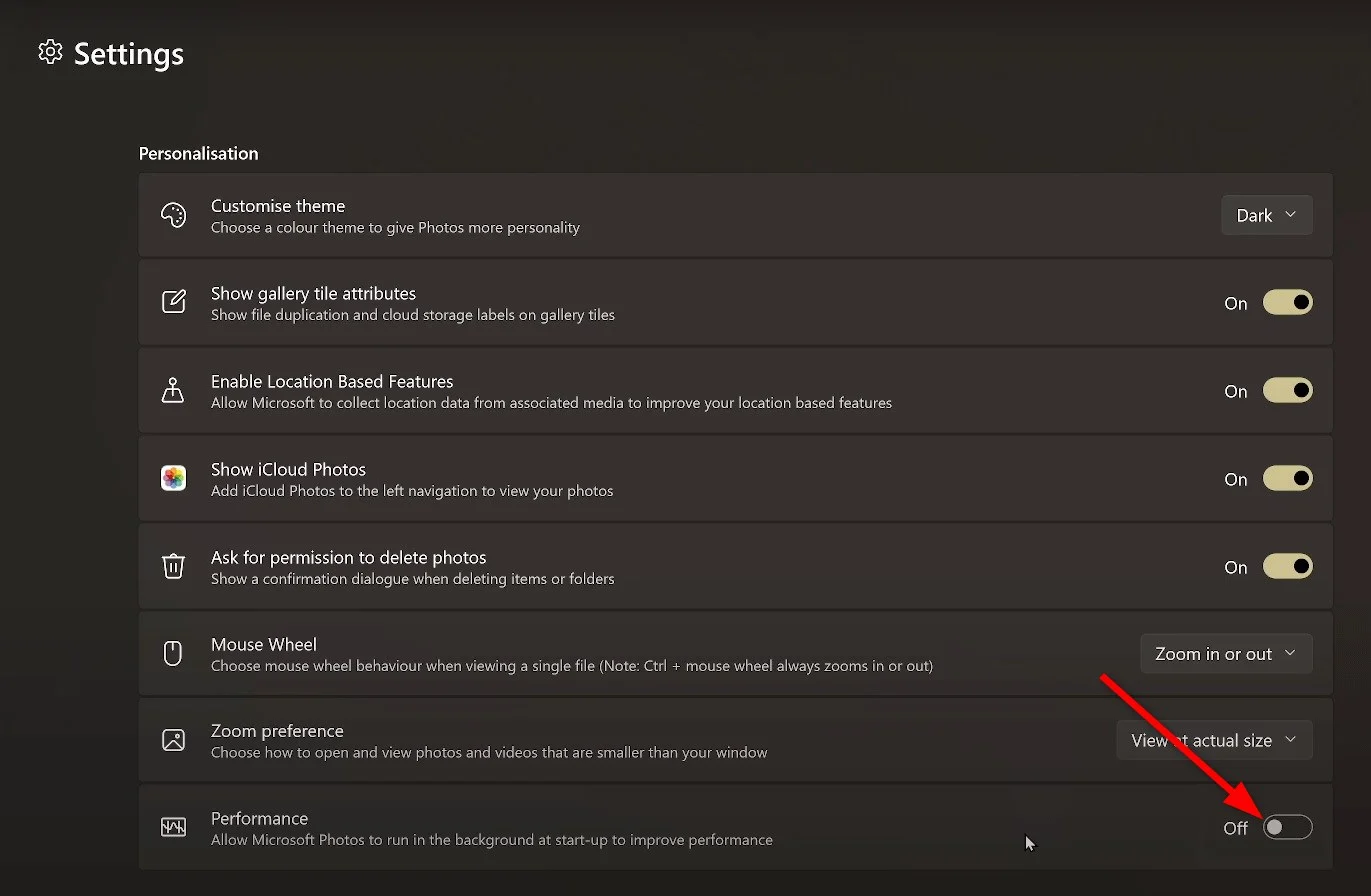Click the Location Based Features pin icon
The height and width of the screenshot is (896, 1371).
[x=173, y=391]
